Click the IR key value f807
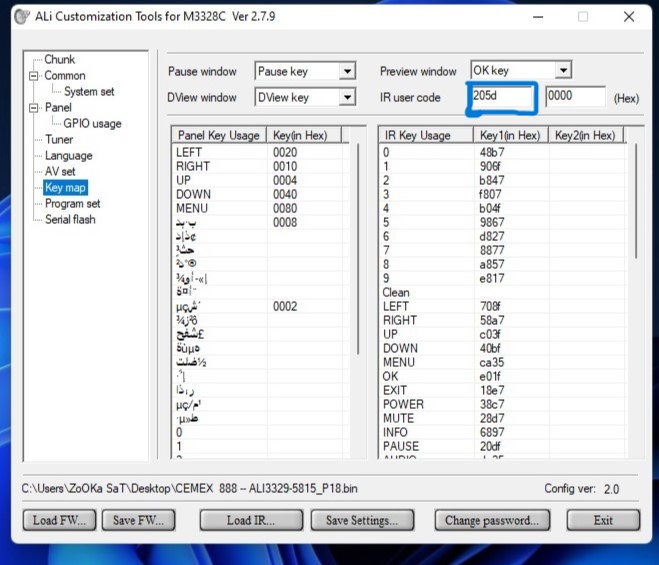This screenshot has height=565, width=659. tap(490, 194)
